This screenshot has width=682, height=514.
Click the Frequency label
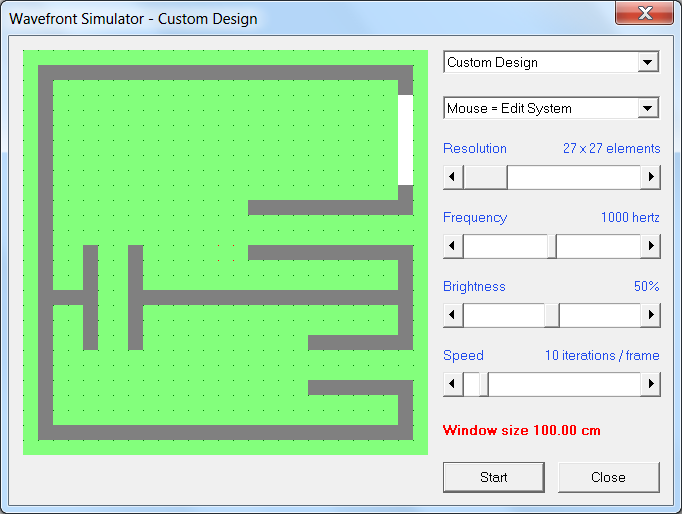pyautogui.click(x=475, y=217)
